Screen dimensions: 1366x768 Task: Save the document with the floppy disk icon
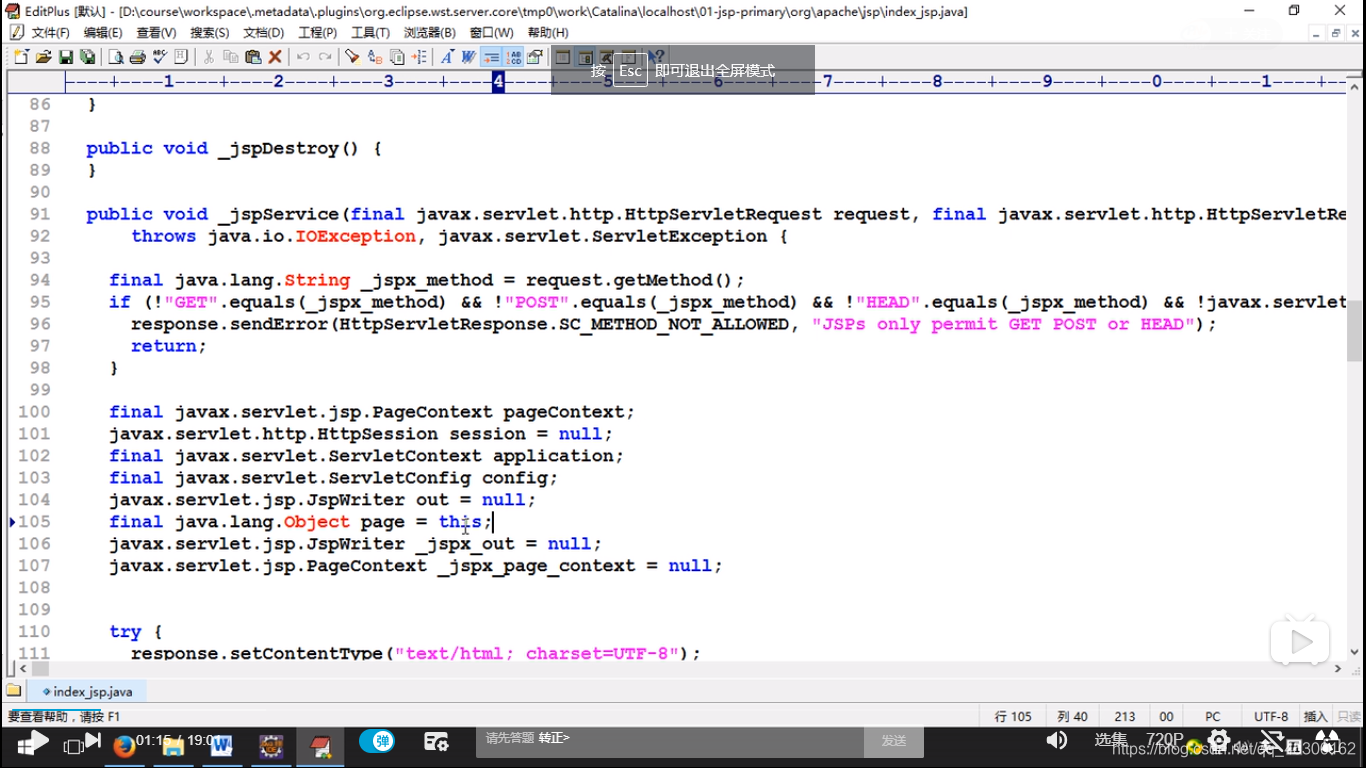[x=65, y=57]
